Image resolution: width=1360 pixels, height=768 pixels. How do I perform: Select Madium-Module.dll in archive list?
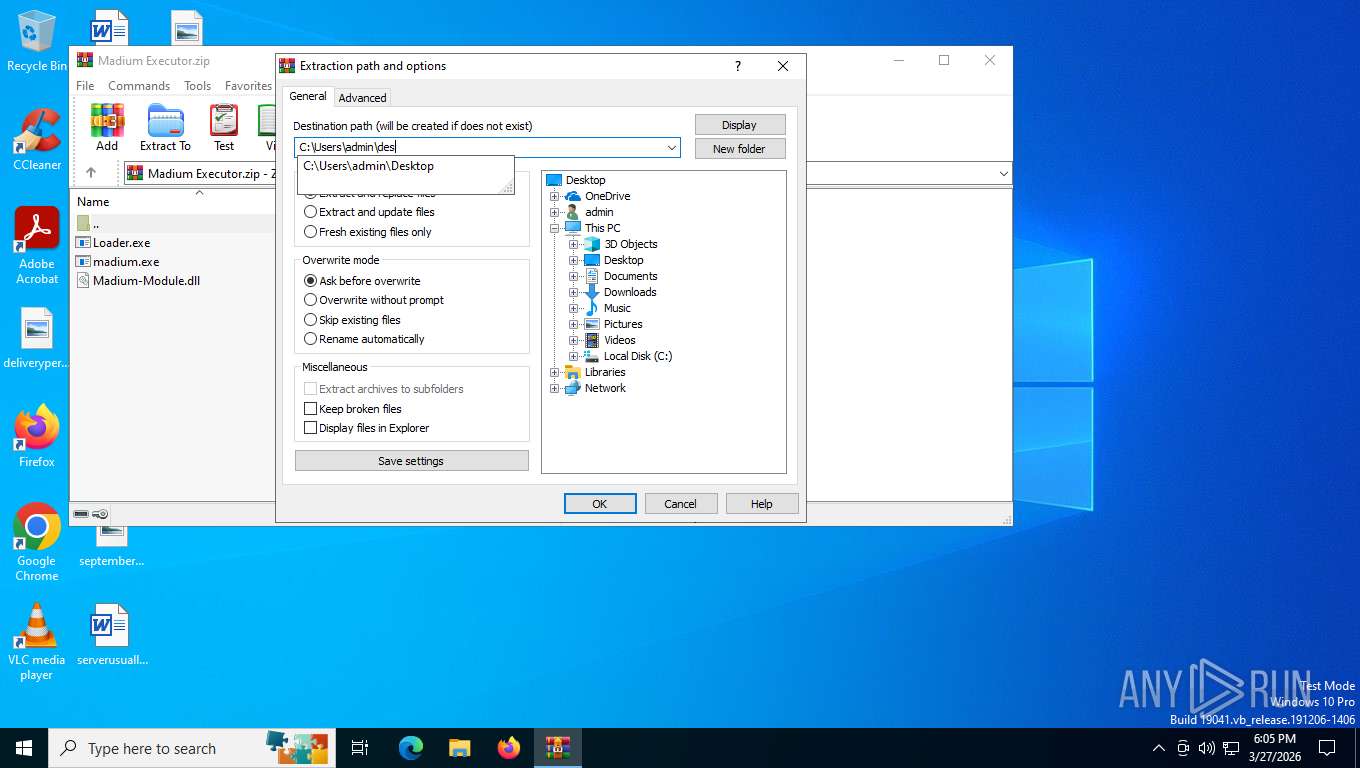(146, 281)
